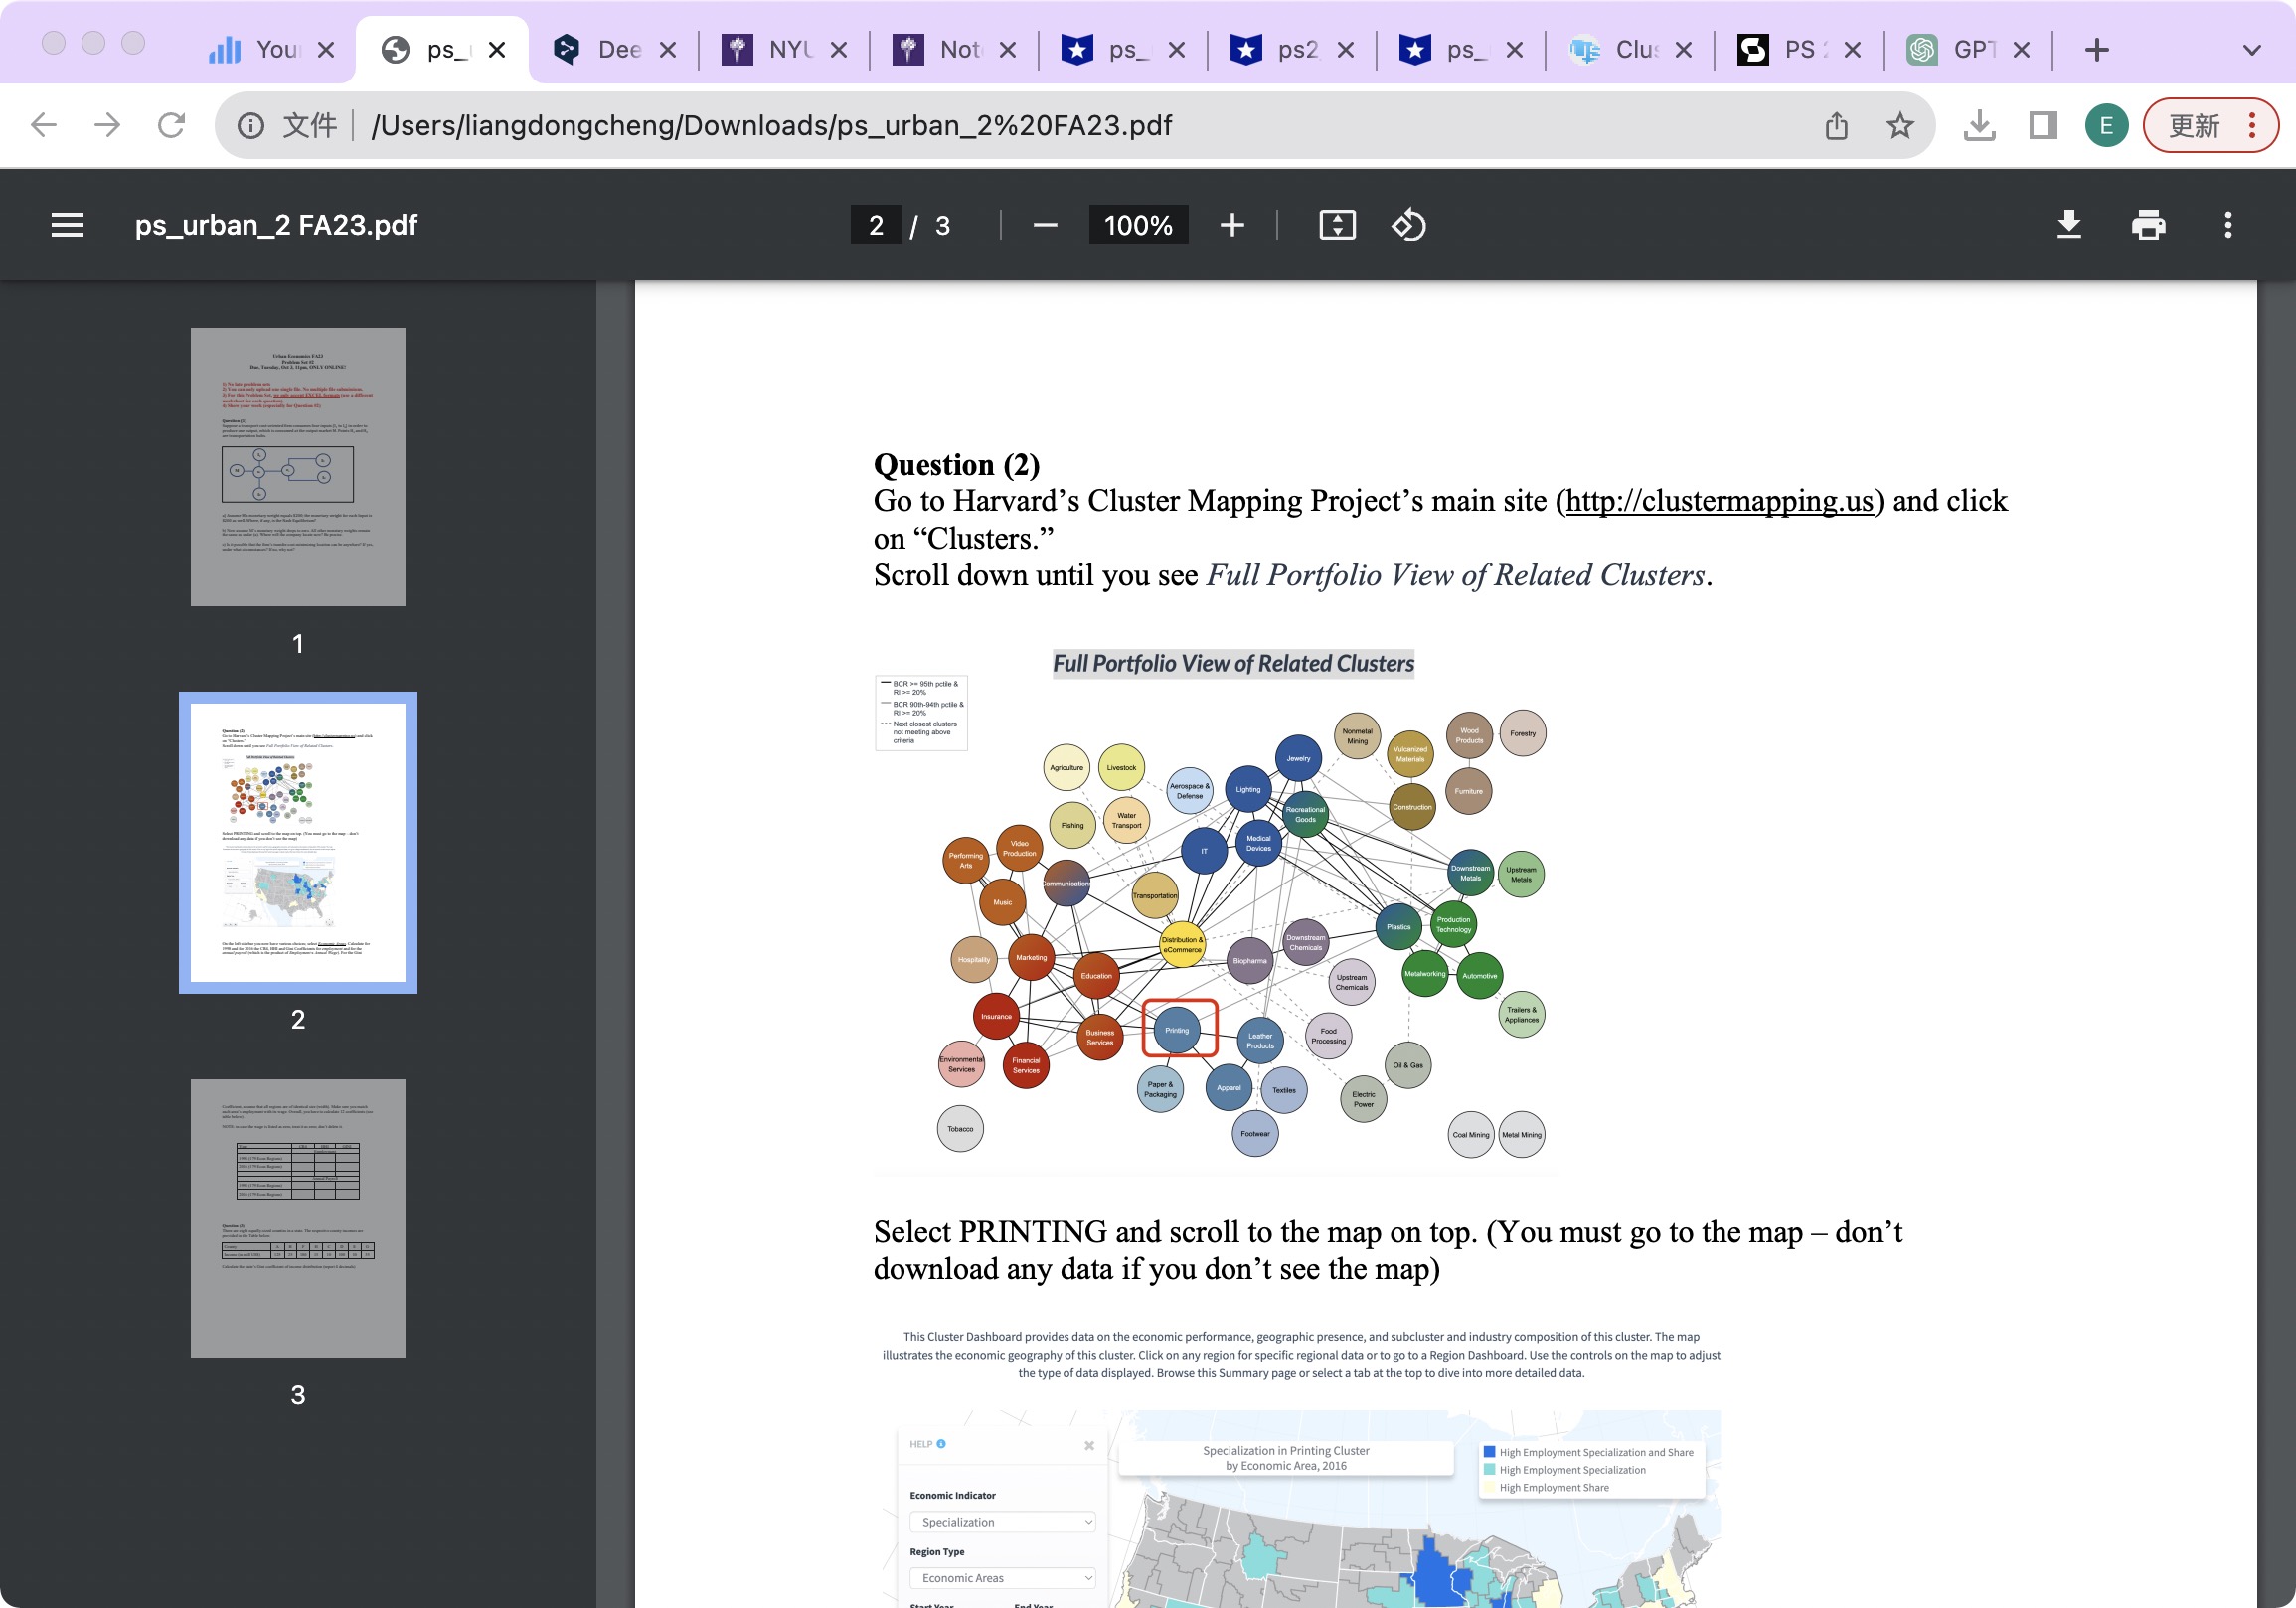
Task: Click the Business Services cluster node
Action: tap(1099, 1037)
